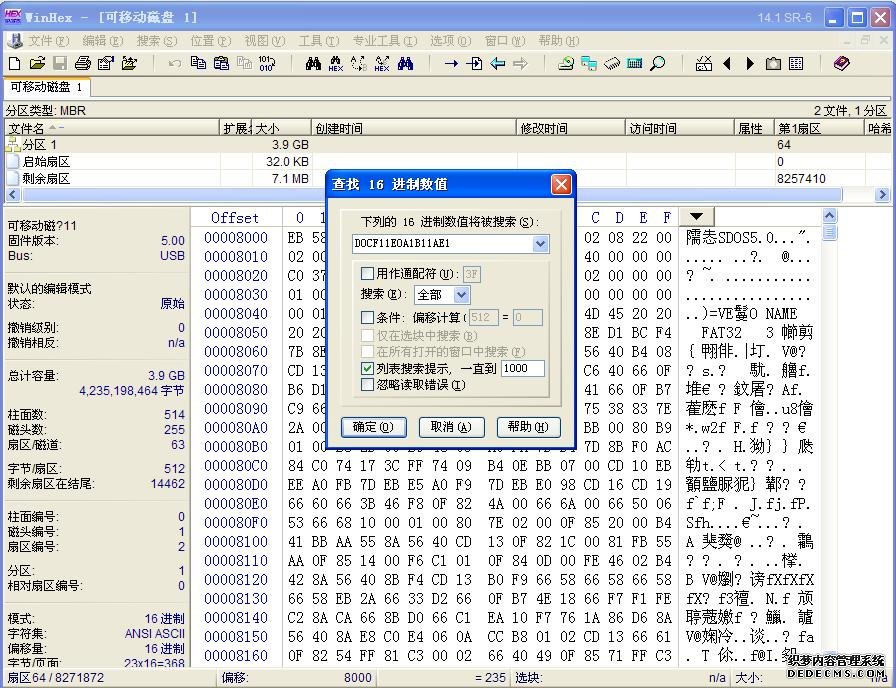
Task: Open the 搜索 direction dropdown showing 全部
Action: tap(461, 295)
